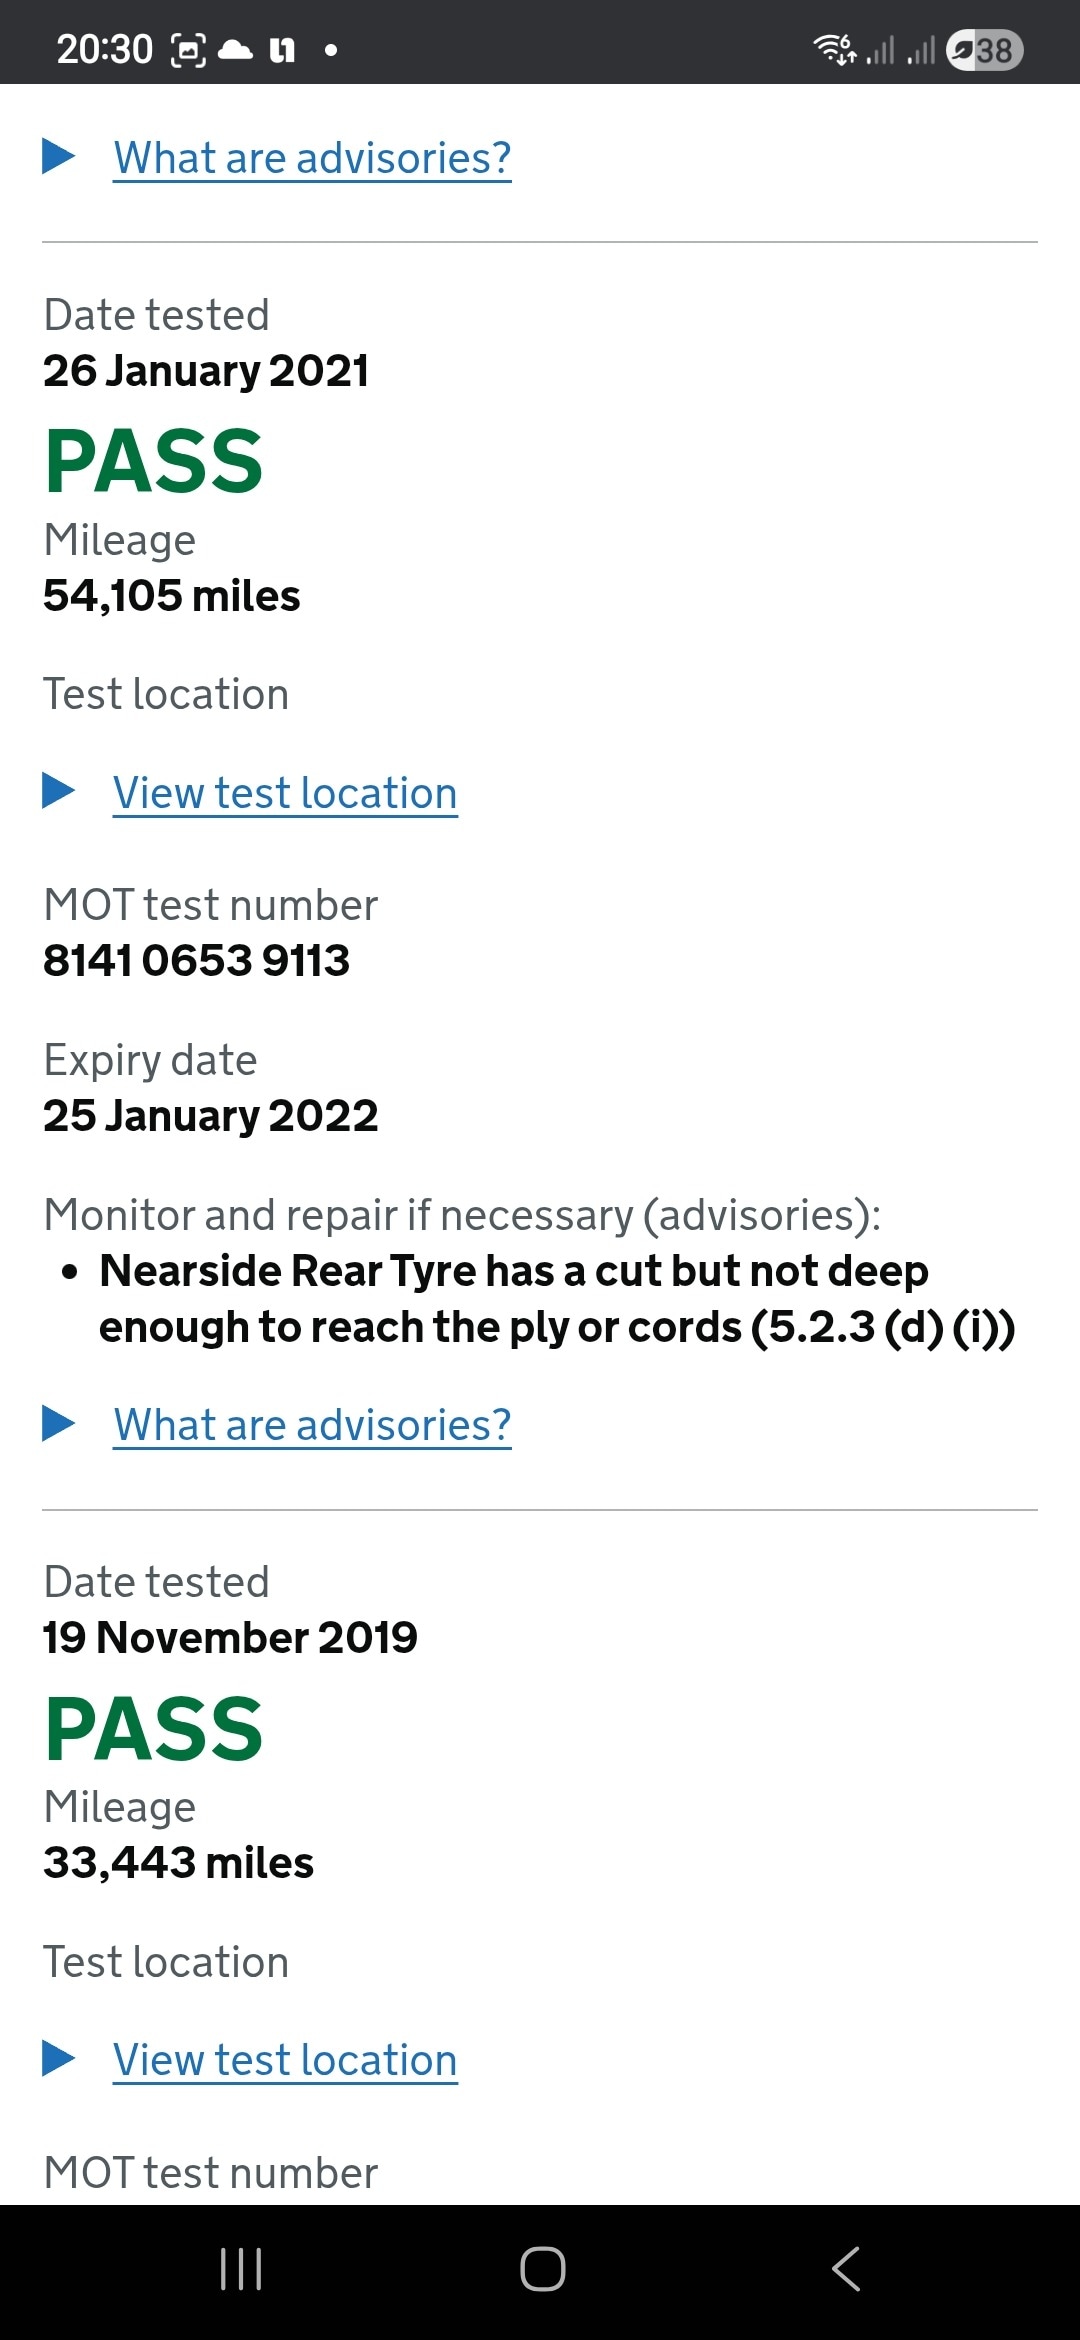Tap the Wi-Fi status icon

point(834,49)
